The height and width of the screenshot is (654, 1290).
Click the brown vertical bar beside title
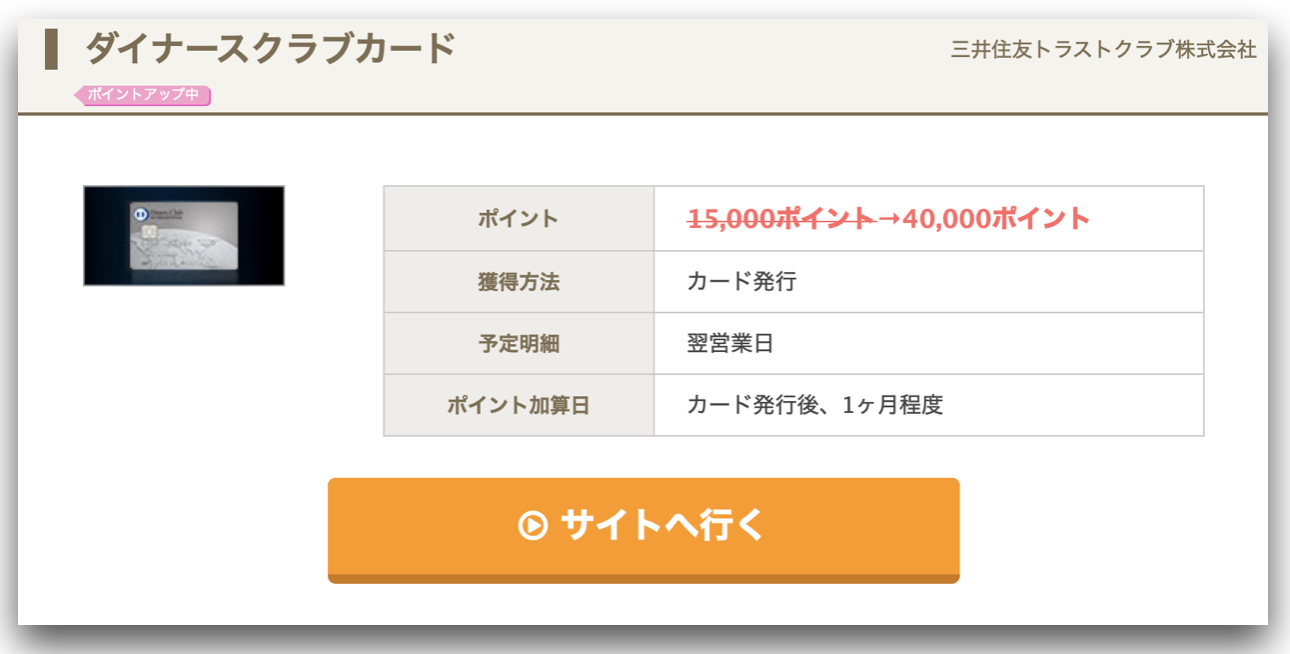coord(51,50)
